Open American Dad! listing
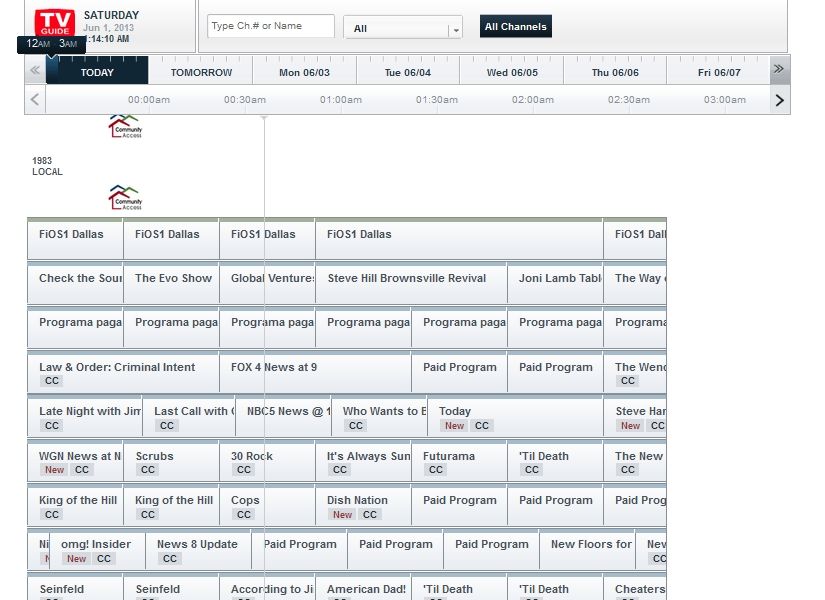 click(x=363, y=588)
